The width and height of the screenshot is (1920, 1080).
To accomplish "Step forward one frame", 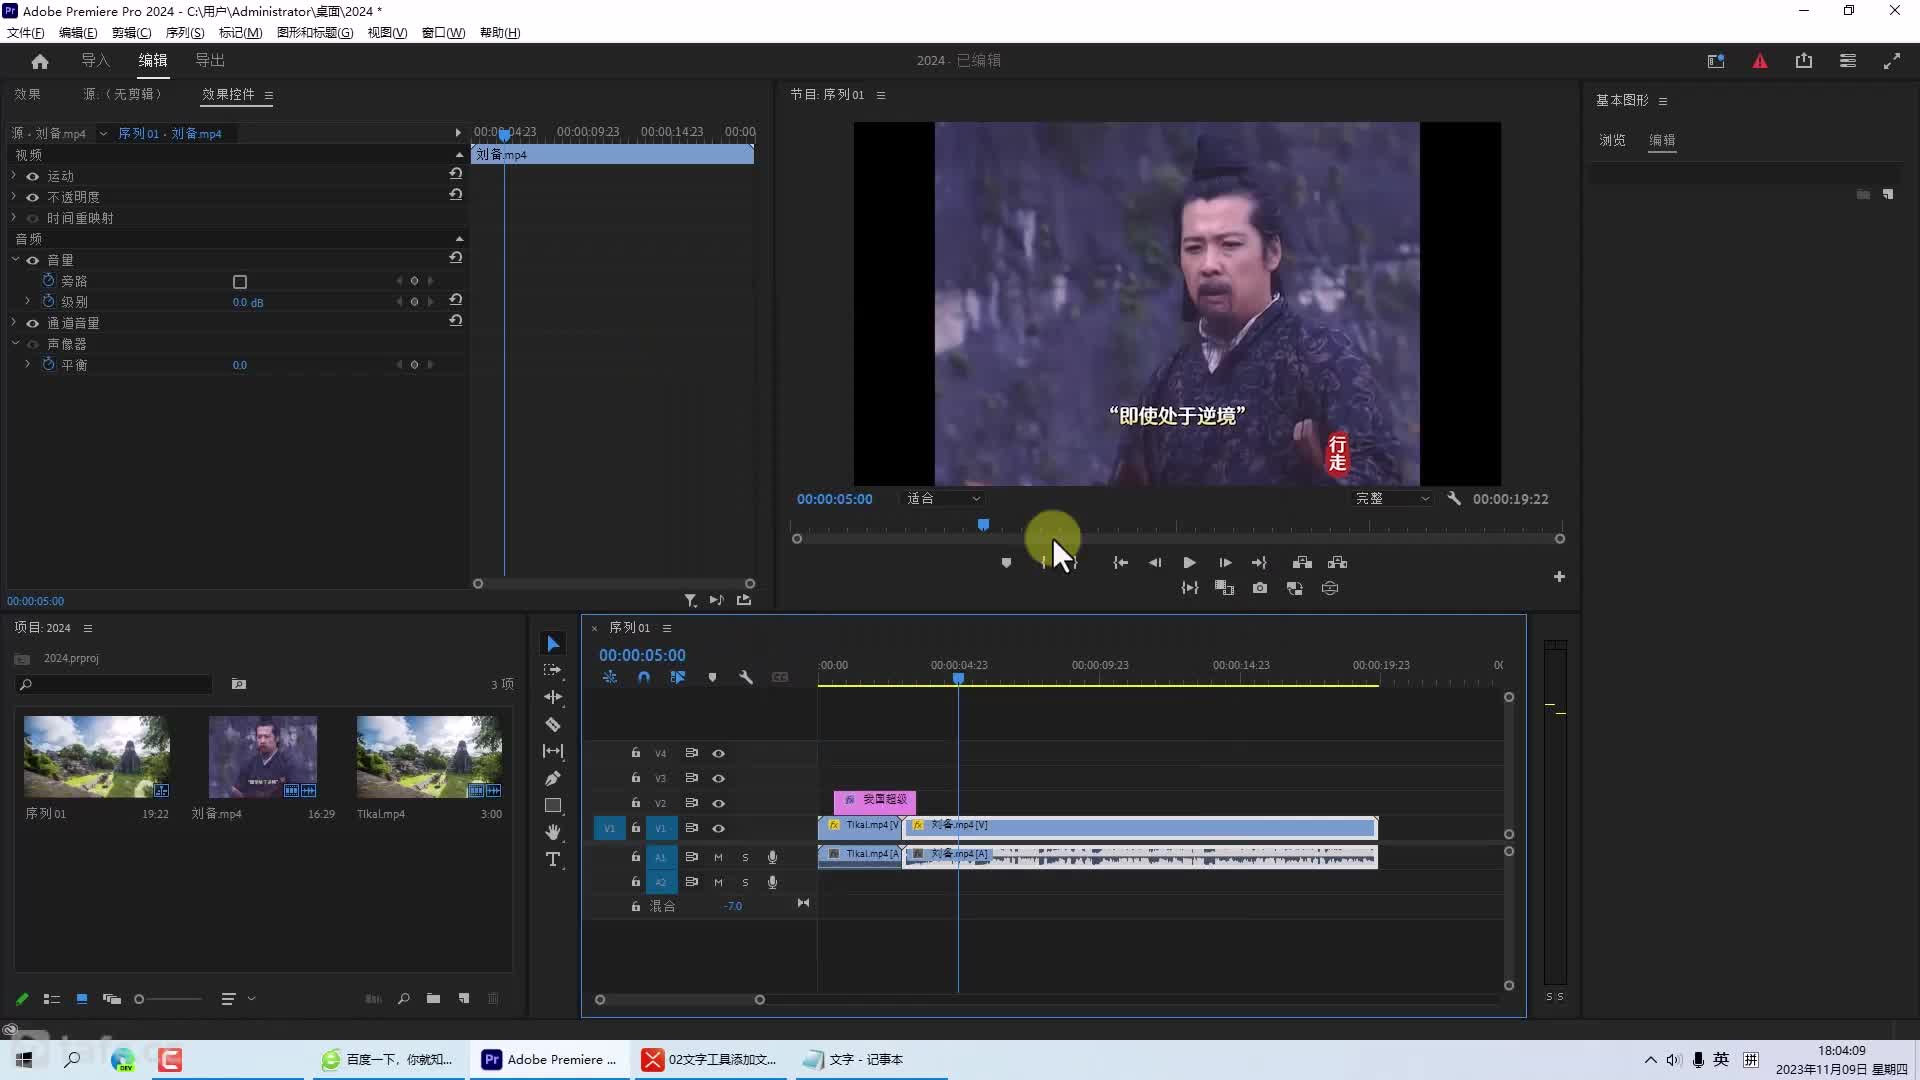I will tap(1225, 563).
